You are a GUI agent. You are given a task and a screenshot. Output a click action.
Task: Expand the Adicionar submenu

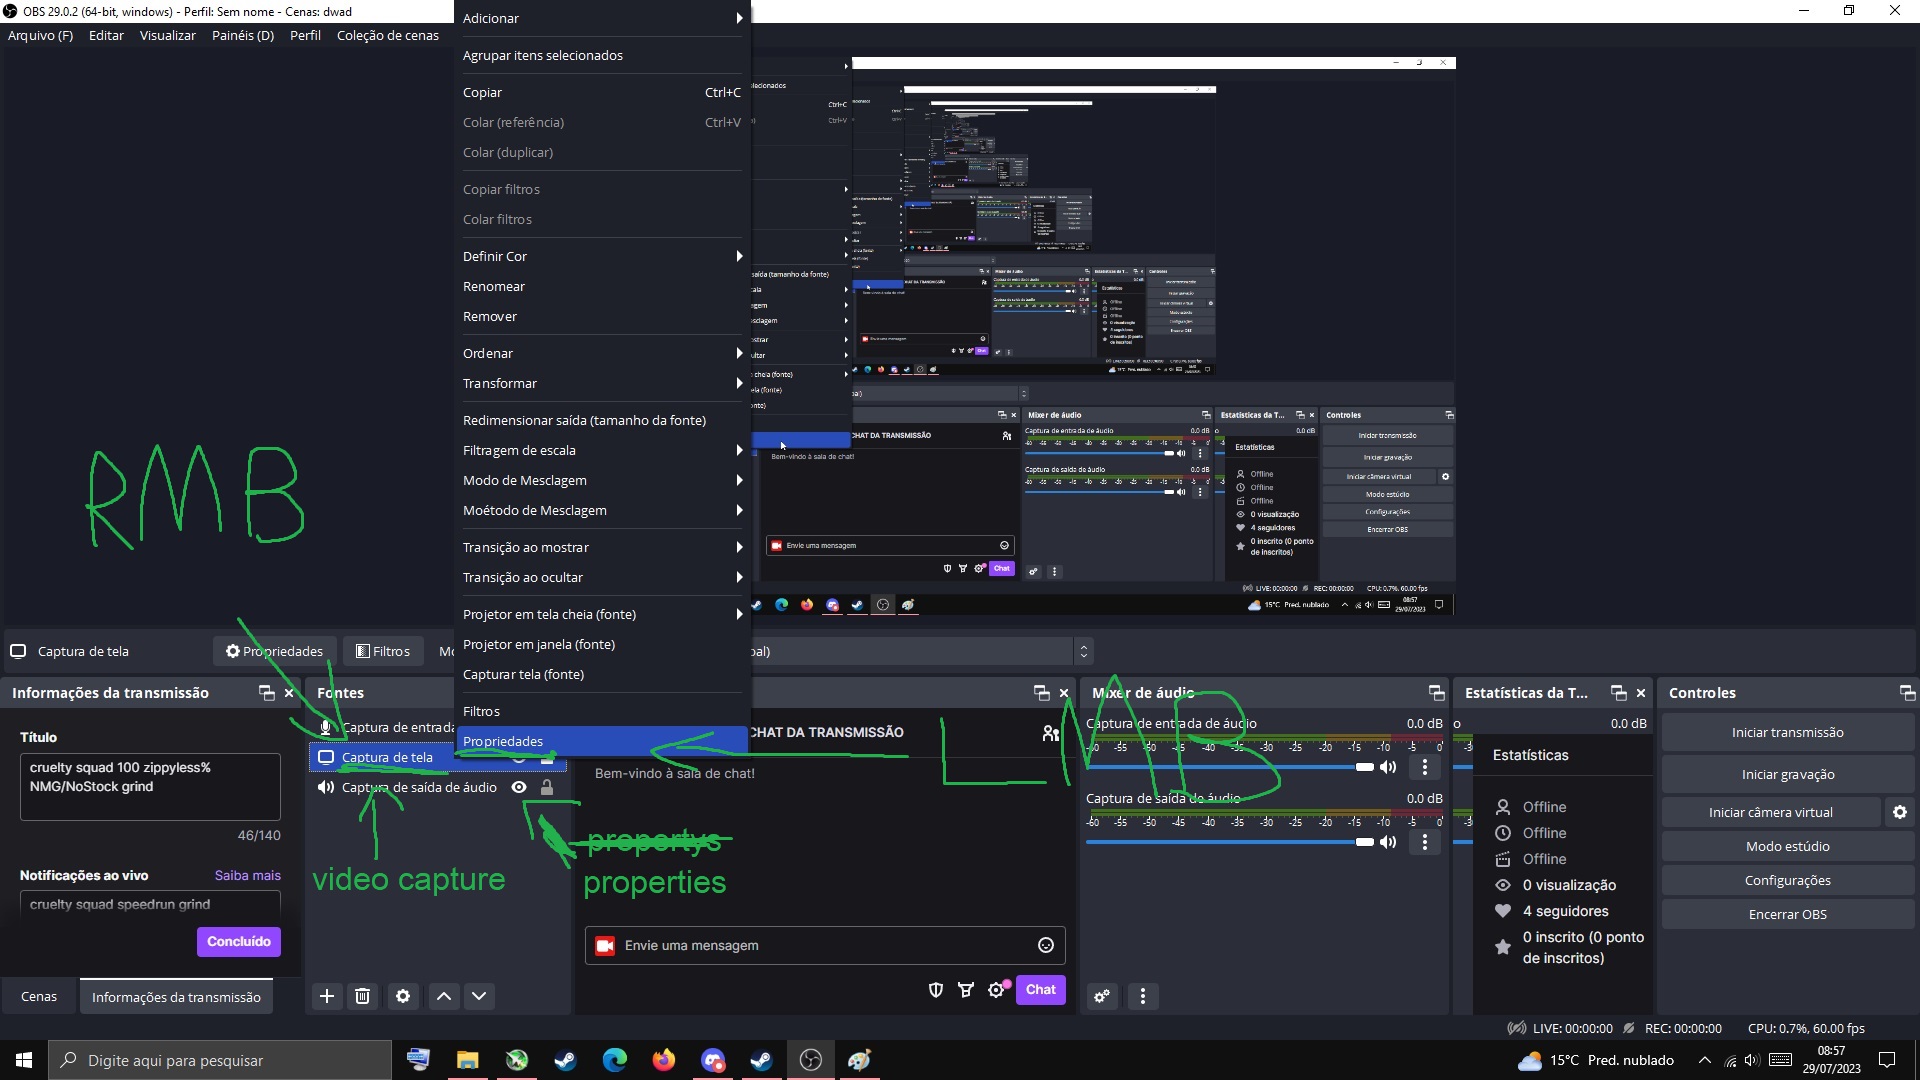(600, 18)
